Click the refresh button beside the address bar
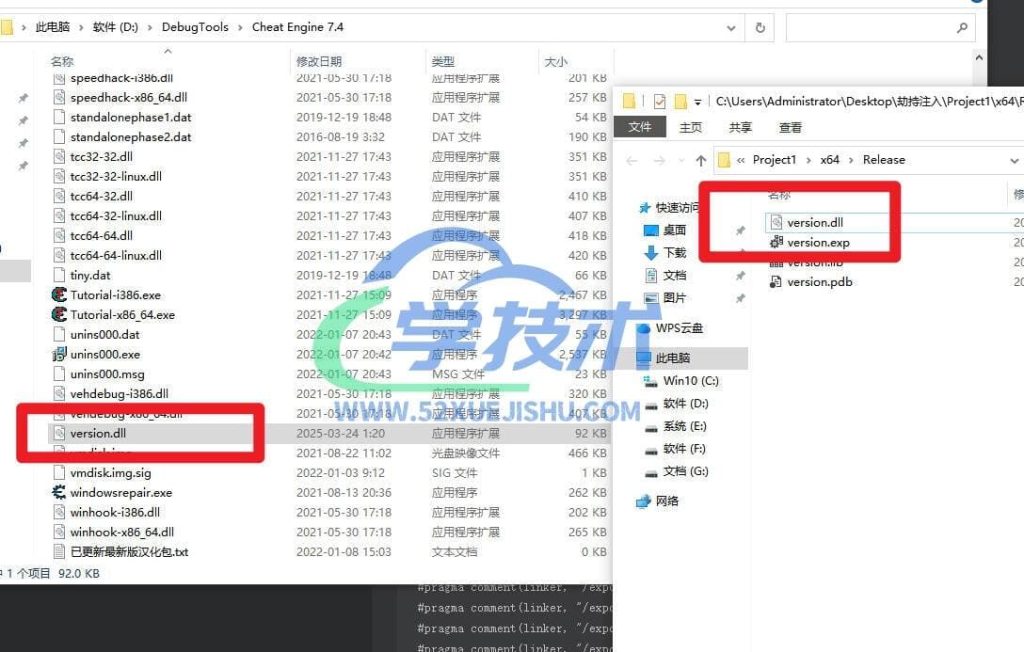 click(760, 28)
